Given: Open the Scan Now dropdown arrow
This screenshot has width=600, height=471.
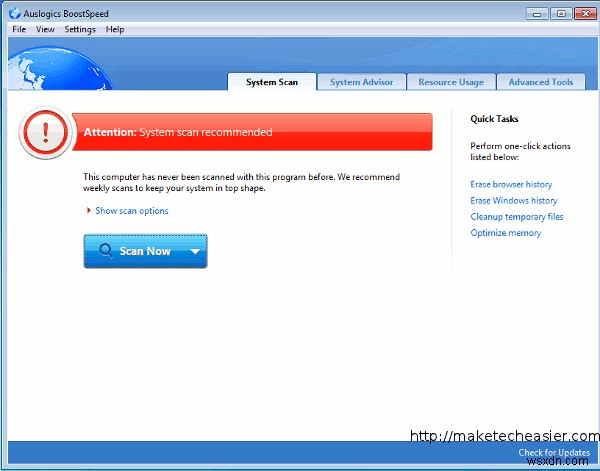Looking at the screenshot, I should [x=196, y=251].
